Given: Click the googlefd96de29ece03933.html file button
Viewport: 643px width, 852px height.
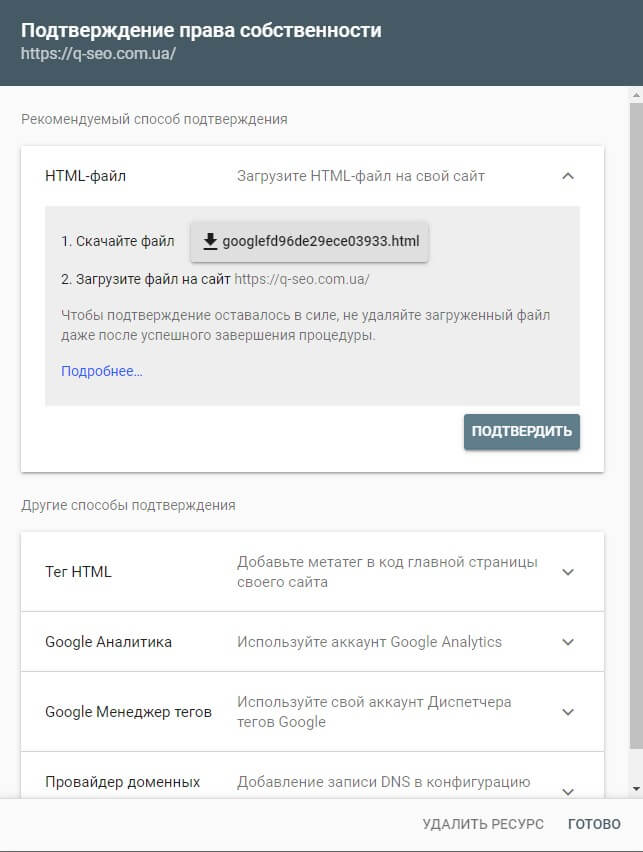Looking at the screenshot, I should (310, 240).
